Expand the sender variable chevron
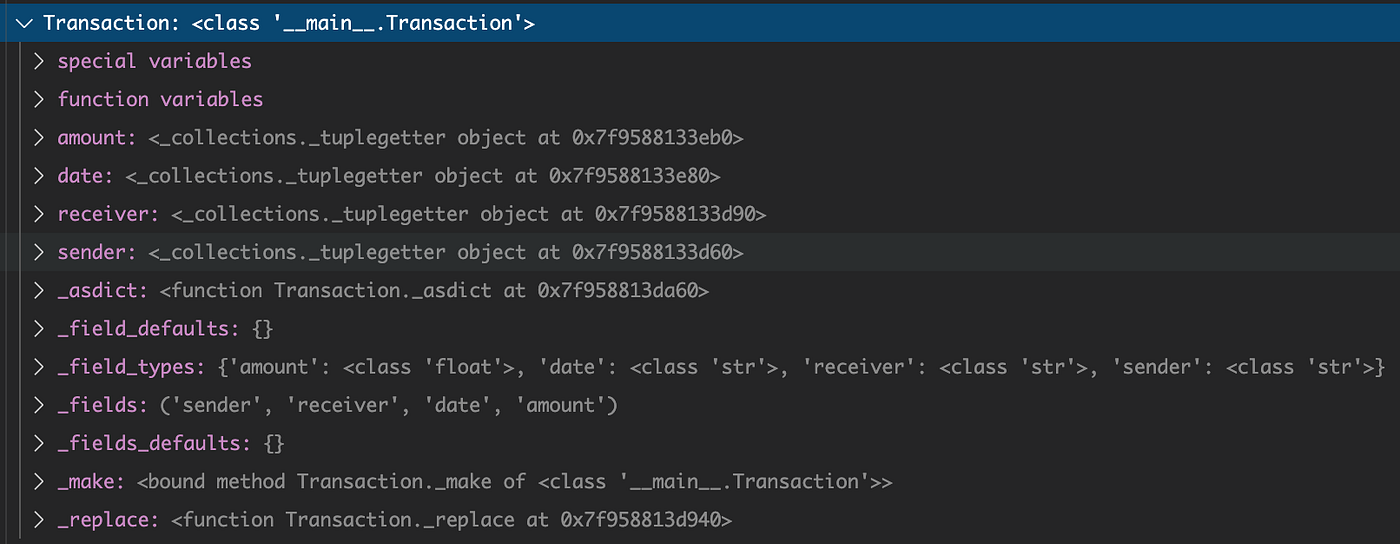 (39, 252)
